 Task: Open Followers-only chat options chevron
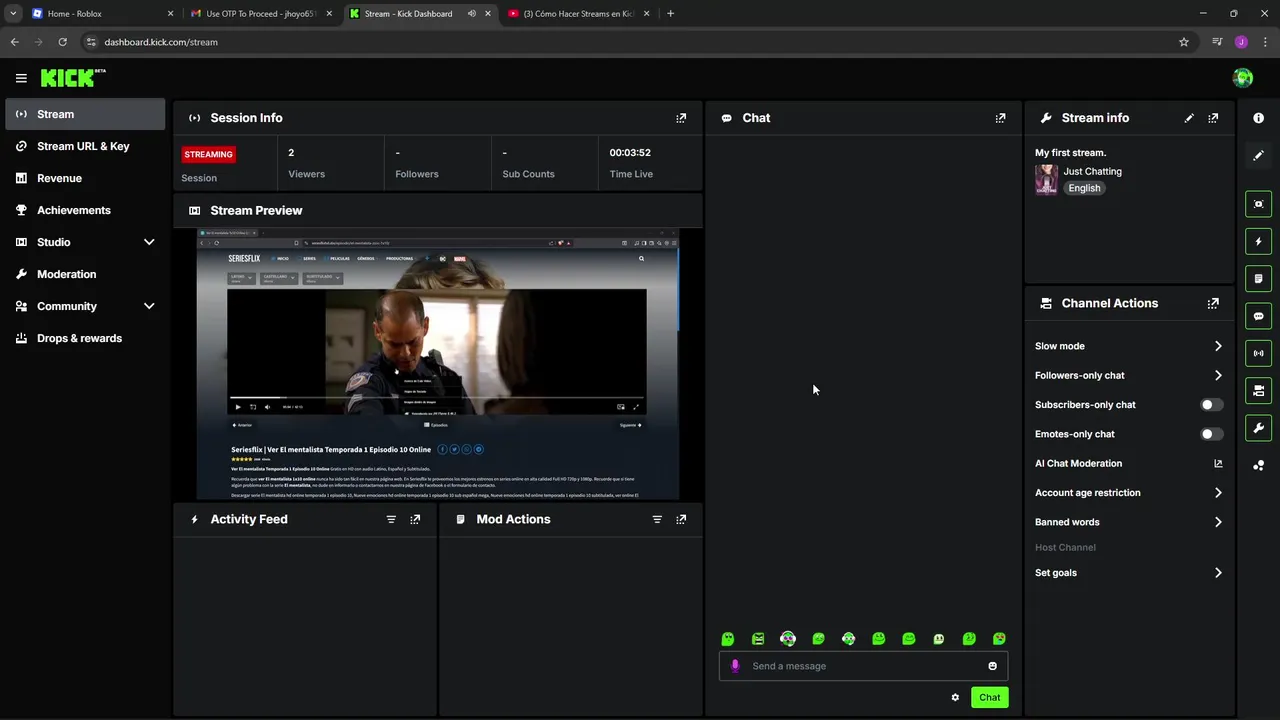1218,375
